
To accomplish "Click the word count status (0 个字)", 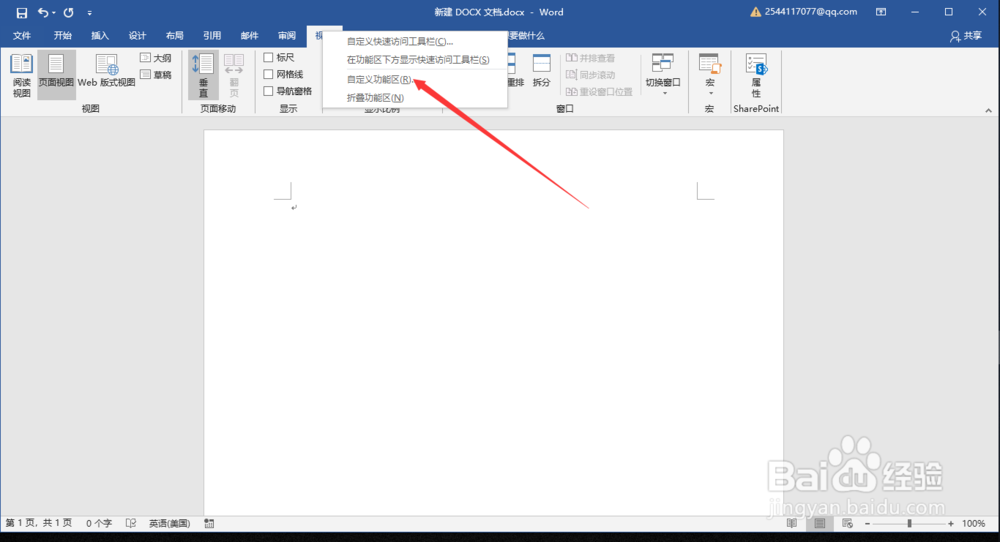I will click(x=99, y=524).
